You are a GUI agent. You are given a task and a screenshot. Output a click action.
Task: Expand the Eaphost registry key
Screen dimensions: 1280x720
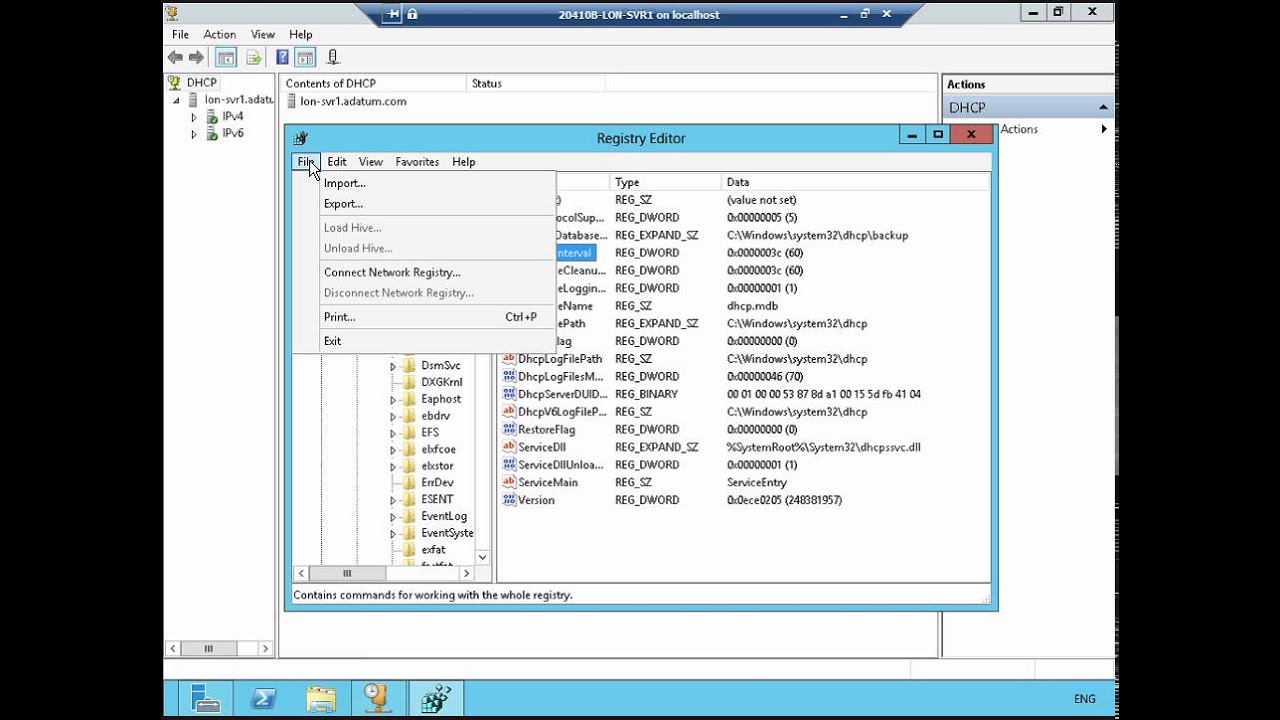(x=393, y=399)
